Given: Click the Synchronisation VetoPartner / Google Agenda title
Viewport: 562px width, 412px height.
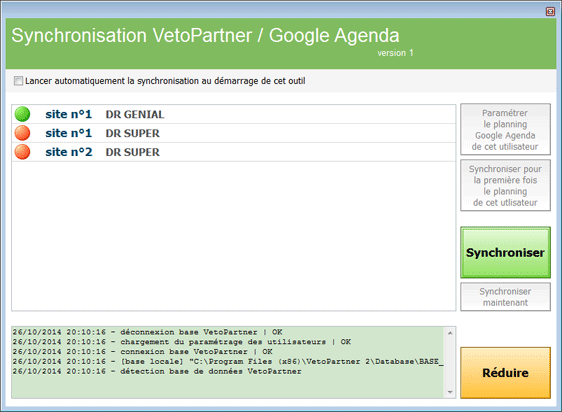Looking at the screenshot, I should click(x=205, y=35).
